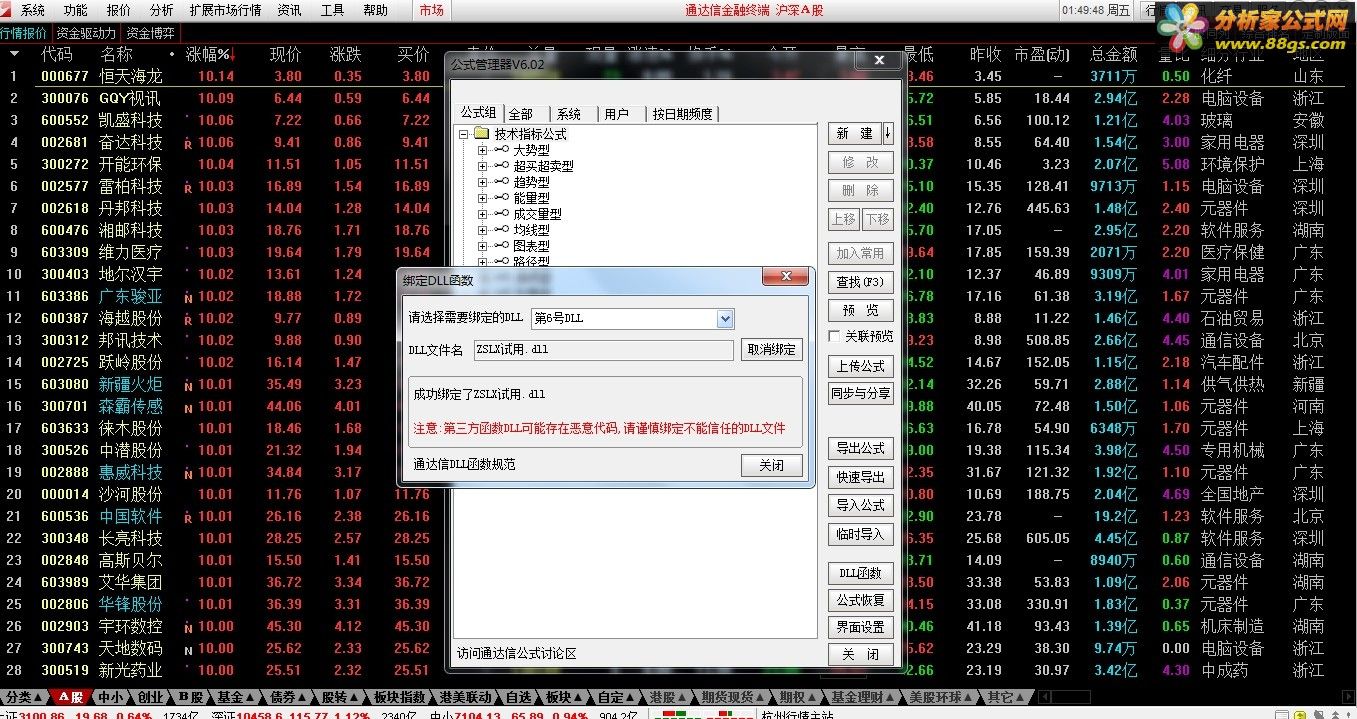Click the R marker beside 奋达科技
The width and height of the screenshot is (1357, 719).
188,143
